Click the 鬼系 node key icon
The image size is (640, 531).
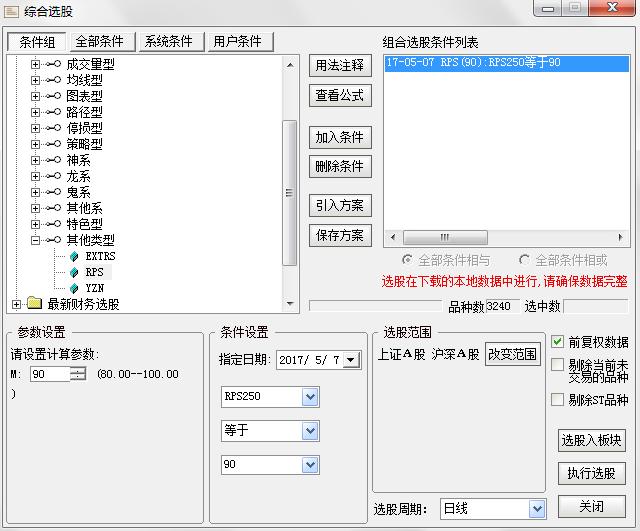pyautogui.click(x=53, y=192)
